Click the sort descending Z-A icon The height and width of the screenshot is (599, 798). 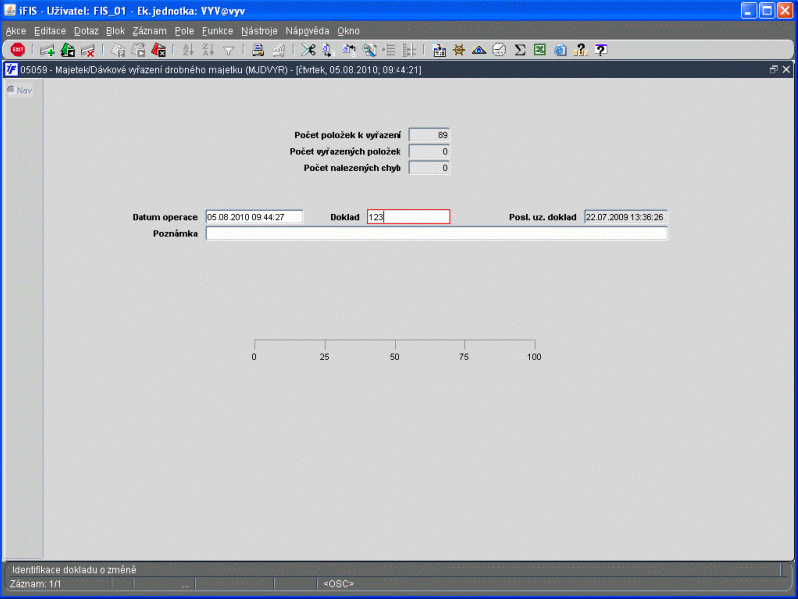click(208, 50)
